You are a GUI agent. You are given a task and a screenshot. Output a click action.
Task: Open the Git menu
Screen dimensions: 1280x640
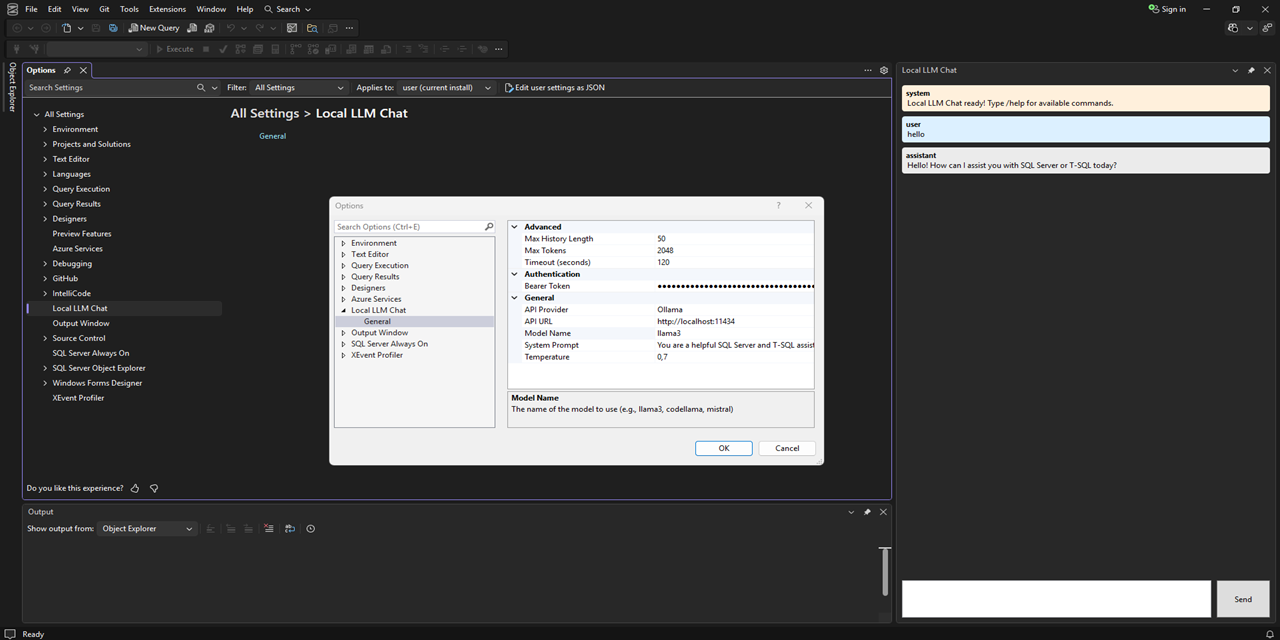pyautogui.click(x=104, y=9)
